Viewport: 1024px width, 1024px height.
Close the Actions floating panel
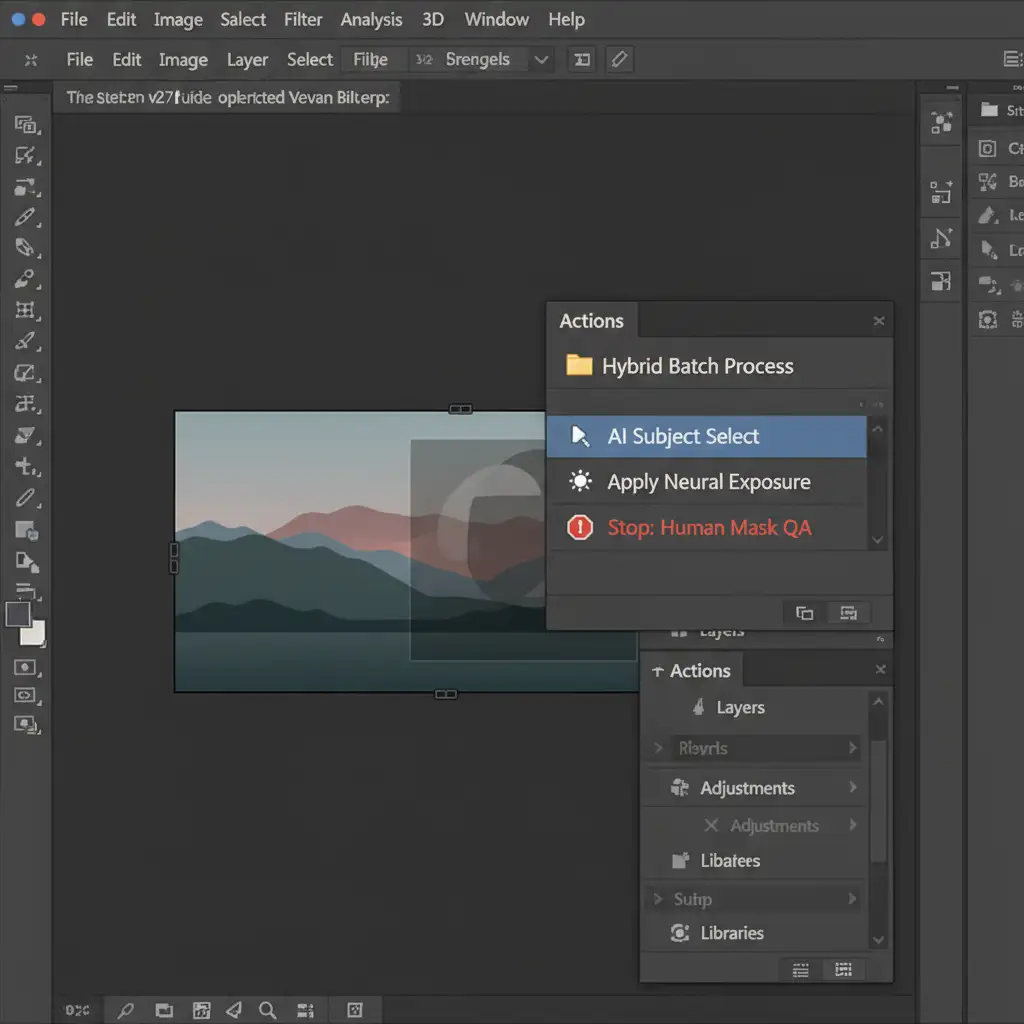(878, 321)
